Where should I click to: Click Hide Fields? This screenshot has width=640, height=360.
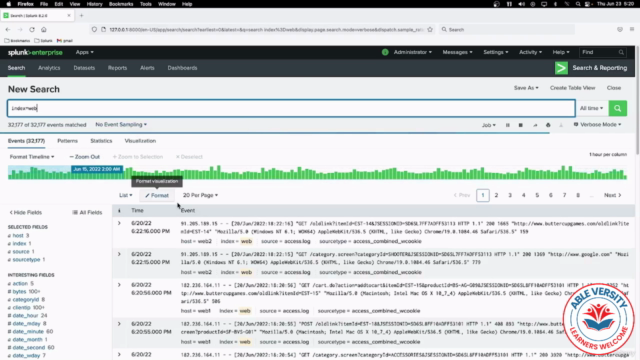coord(25,213)
